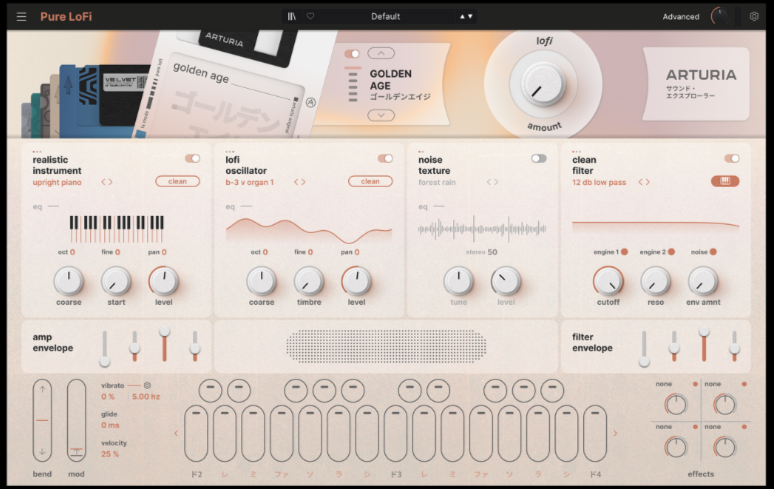Viewport: 774px width, 489px height.
Task: Click the filter cutoff knob
Action: coord(608,281)
